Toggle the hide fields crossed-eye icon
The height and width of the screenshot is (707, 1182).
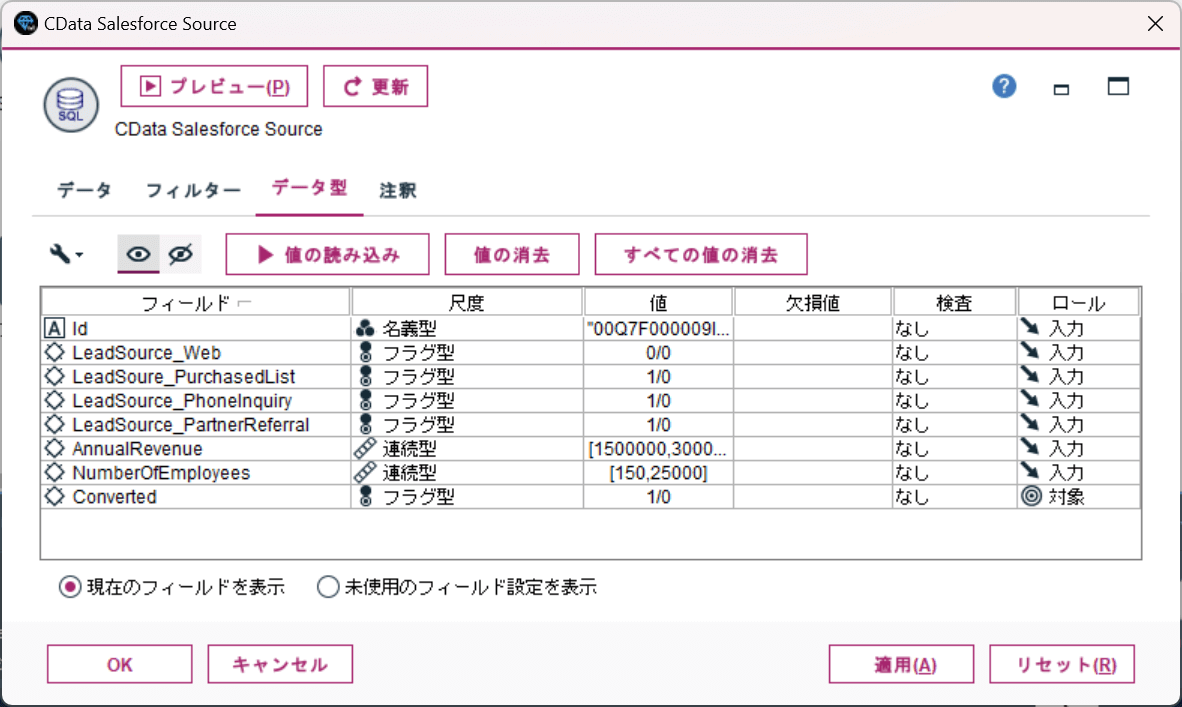tap(181, 254)
